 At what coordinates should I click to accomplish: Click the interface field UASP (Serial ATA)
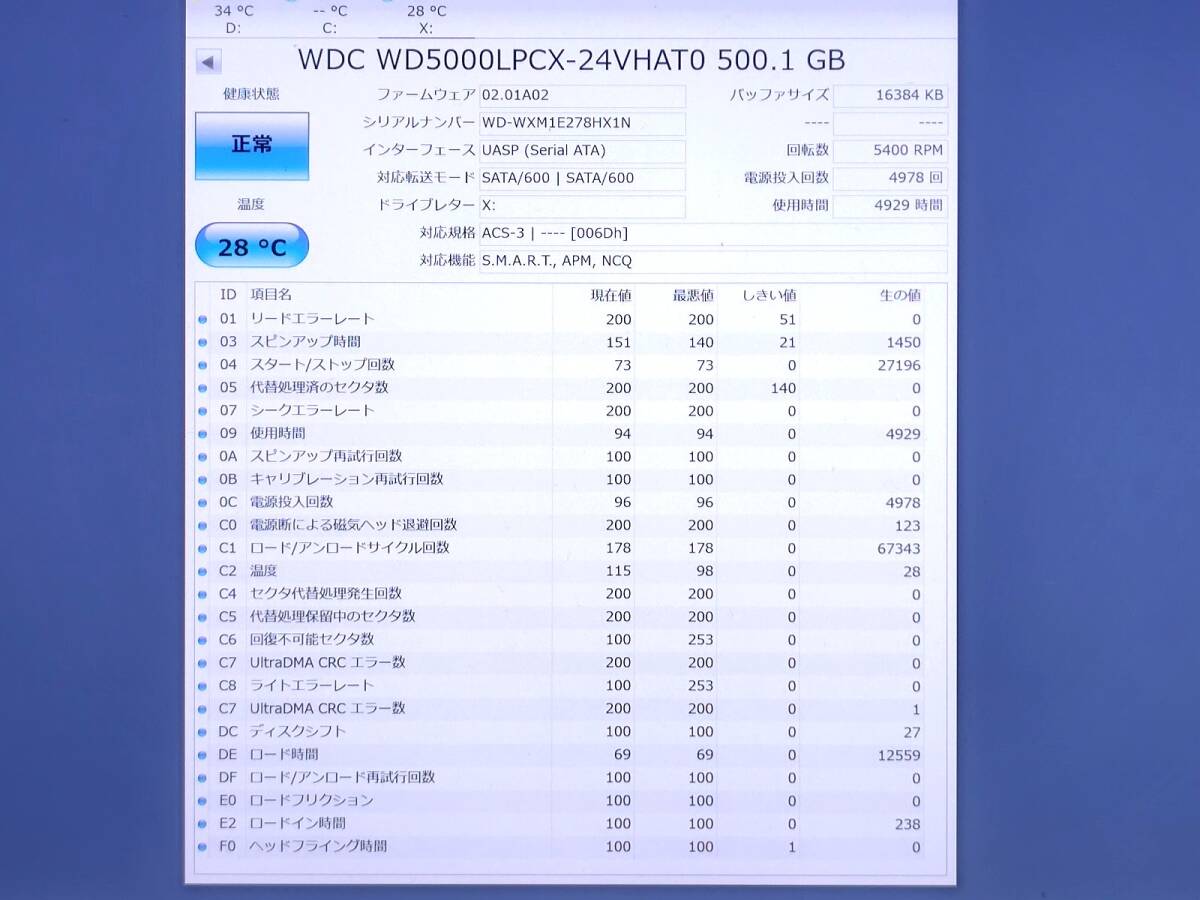pyautogui.click(x=582, y=151)
